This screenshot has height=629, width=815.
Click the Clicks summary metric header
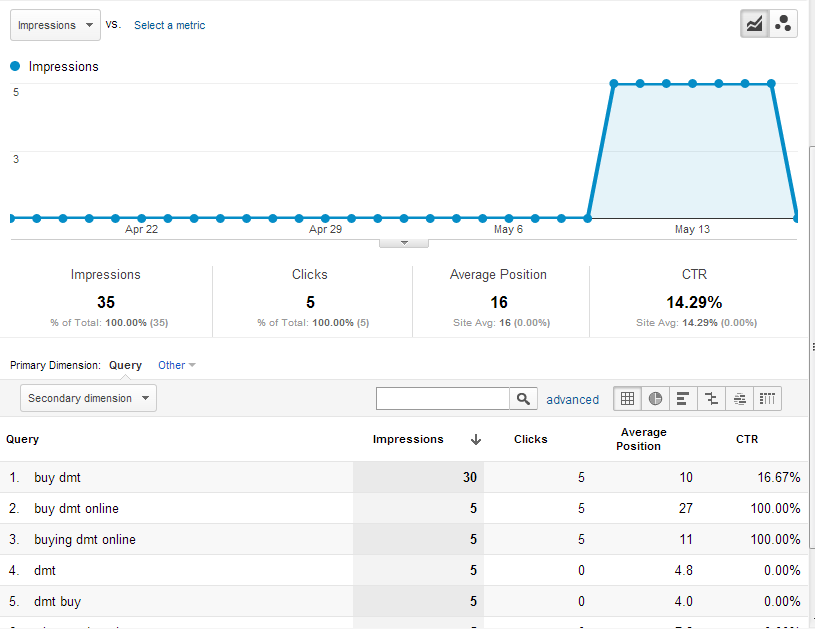309,274
